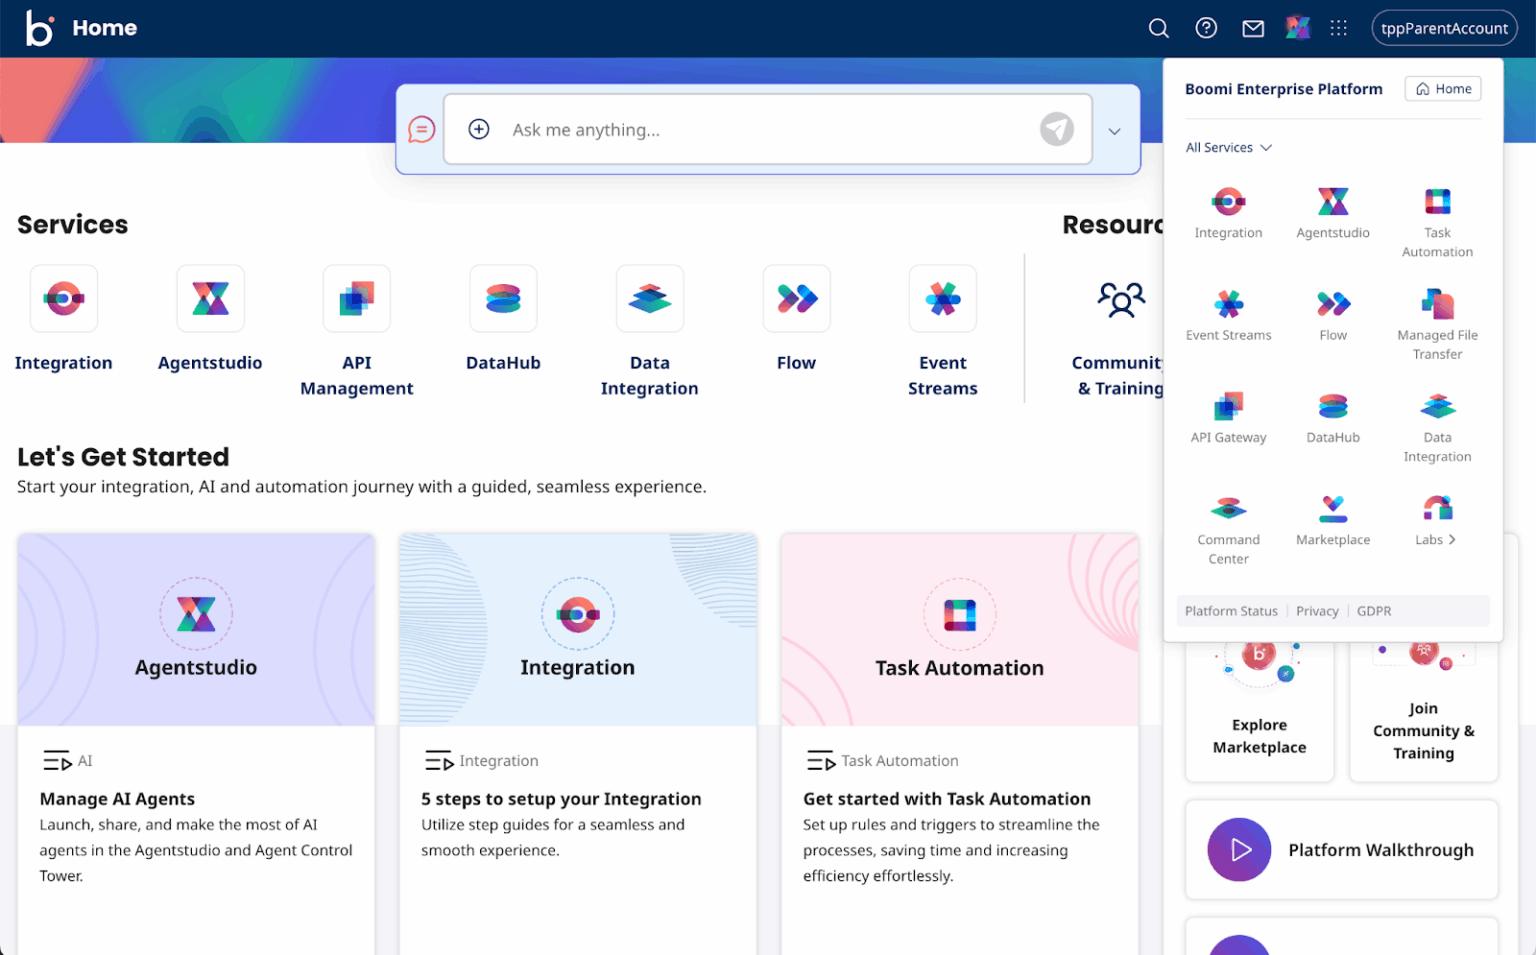Click the plus icon in the ask box
This screenshot has height=955, width=1536.
(x=479, y=129)
